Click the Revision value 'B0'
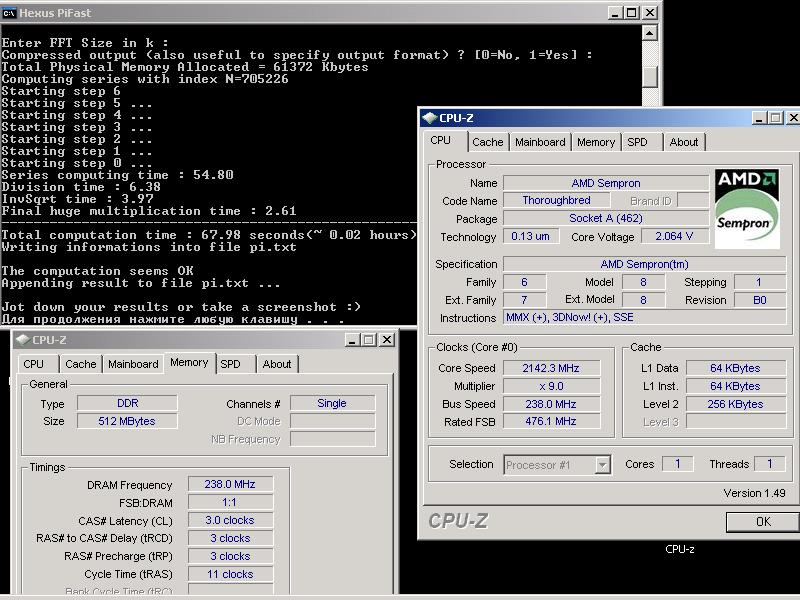 coord(760,300)
